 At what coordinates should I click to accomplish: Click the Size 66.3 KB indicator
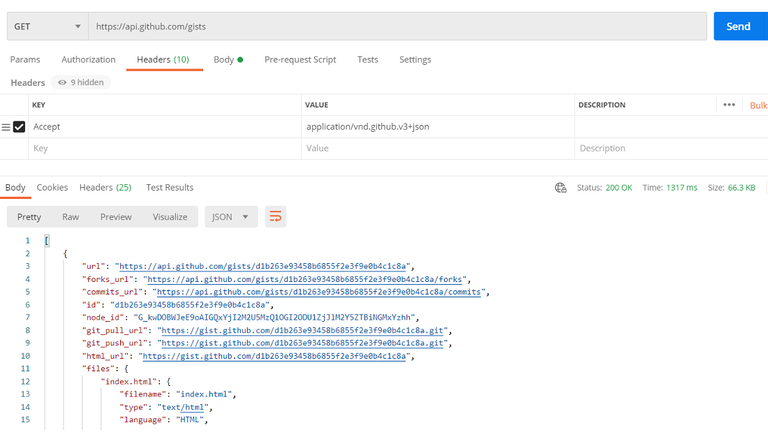[x=731, y=188]
